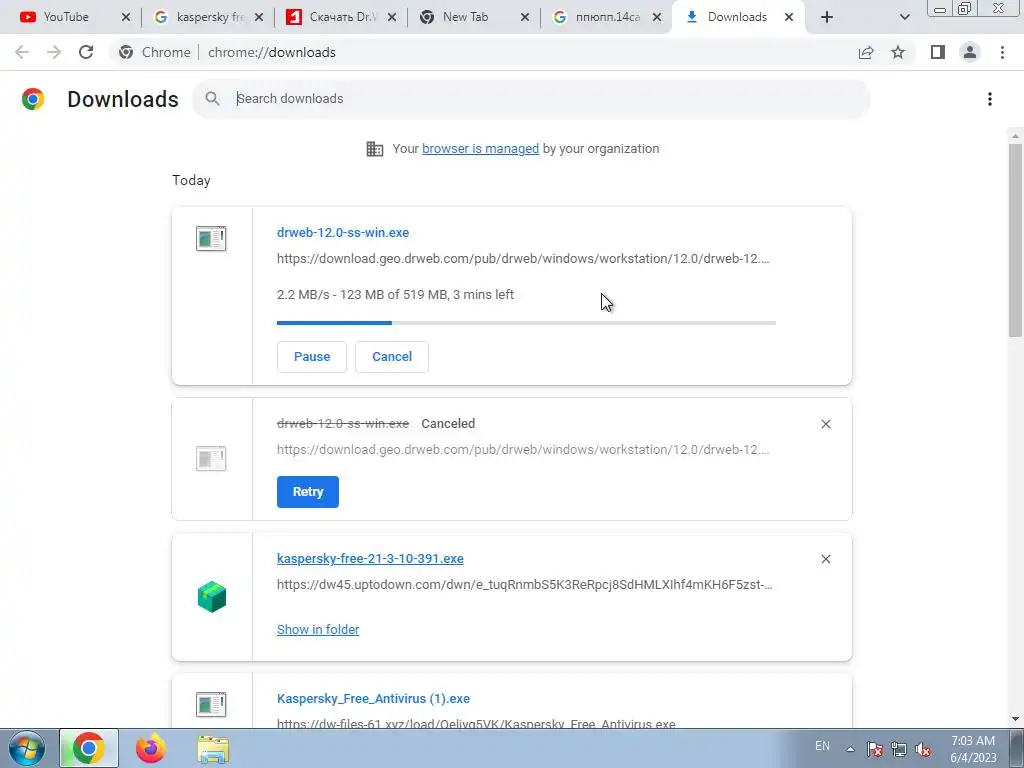Click the muted volume tray icon
Image resolution: width=1024 pixels, height=768 pixels.
pos(923,749)
